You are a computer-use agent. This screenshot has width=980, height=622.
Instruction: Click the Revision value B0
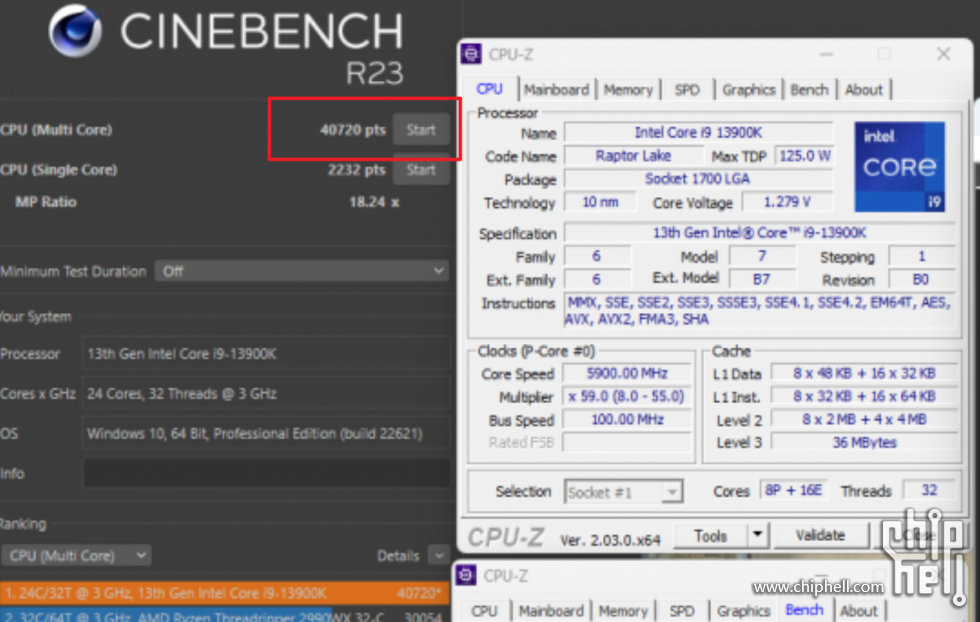pos(921,279)
